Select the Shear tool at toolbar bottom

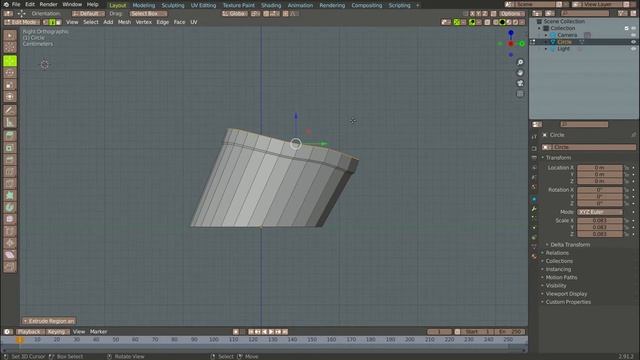pyautogui.click(x=10, y=254)
